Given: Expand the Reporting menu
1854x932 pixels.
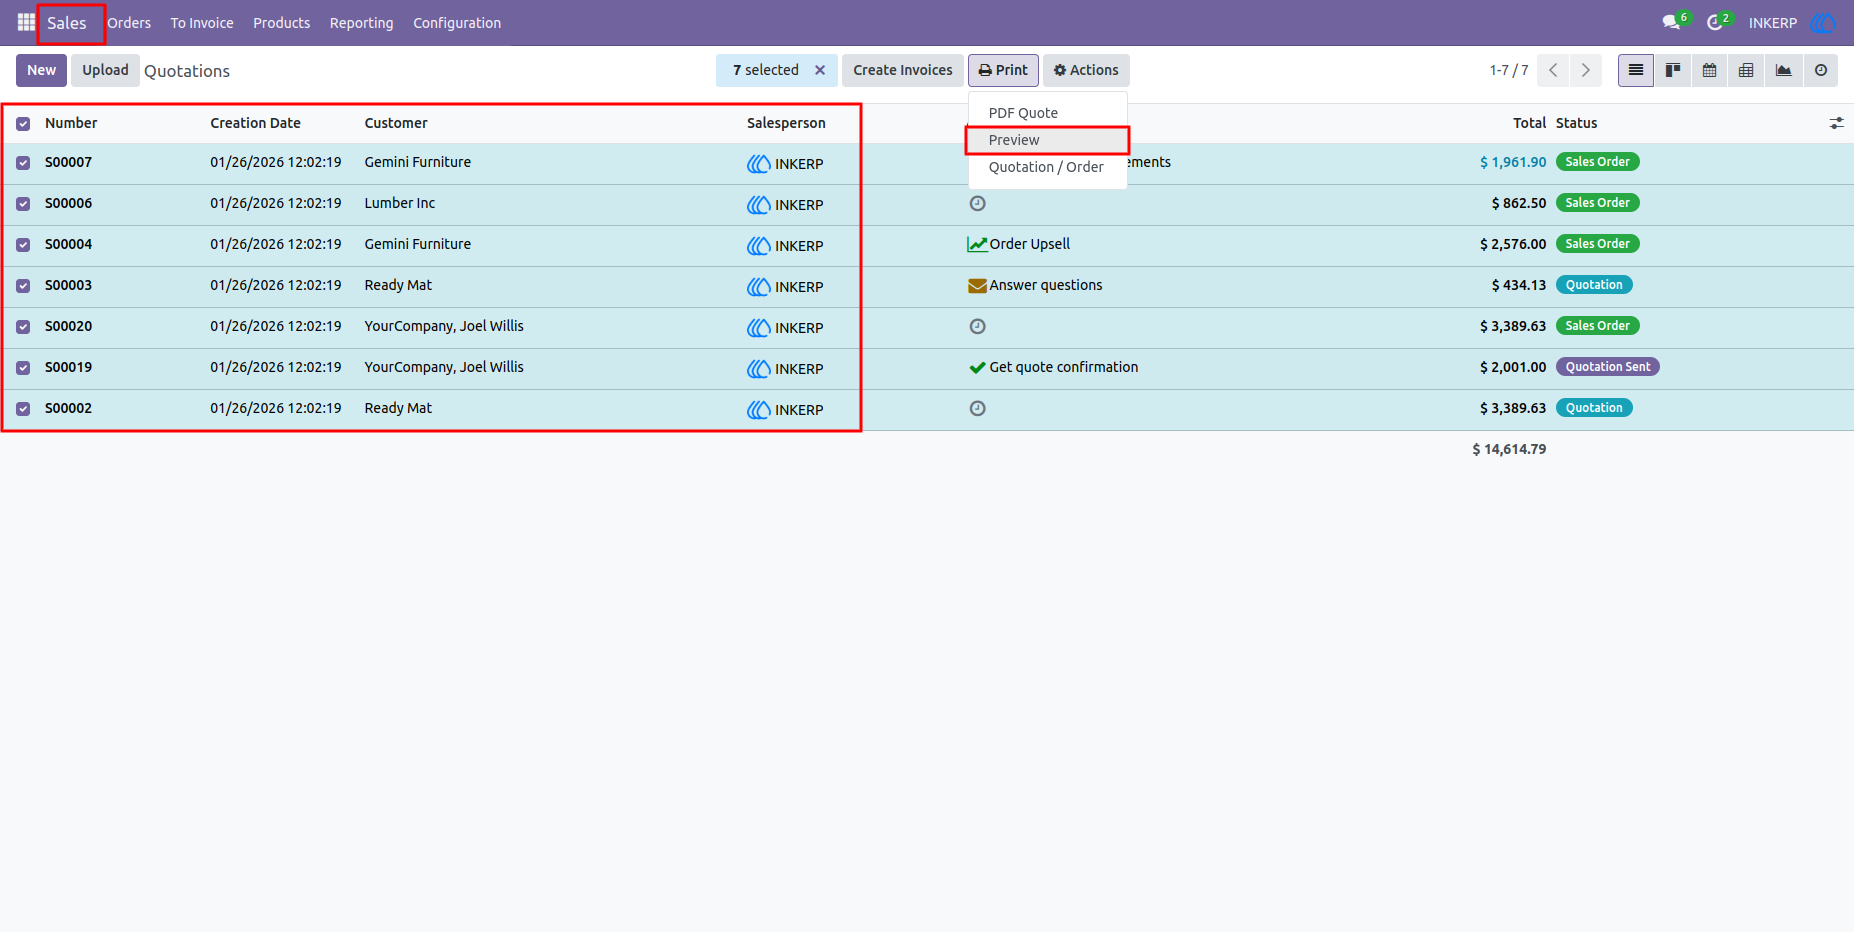Looking at the screenshot, I should click(x=361, y=23).
